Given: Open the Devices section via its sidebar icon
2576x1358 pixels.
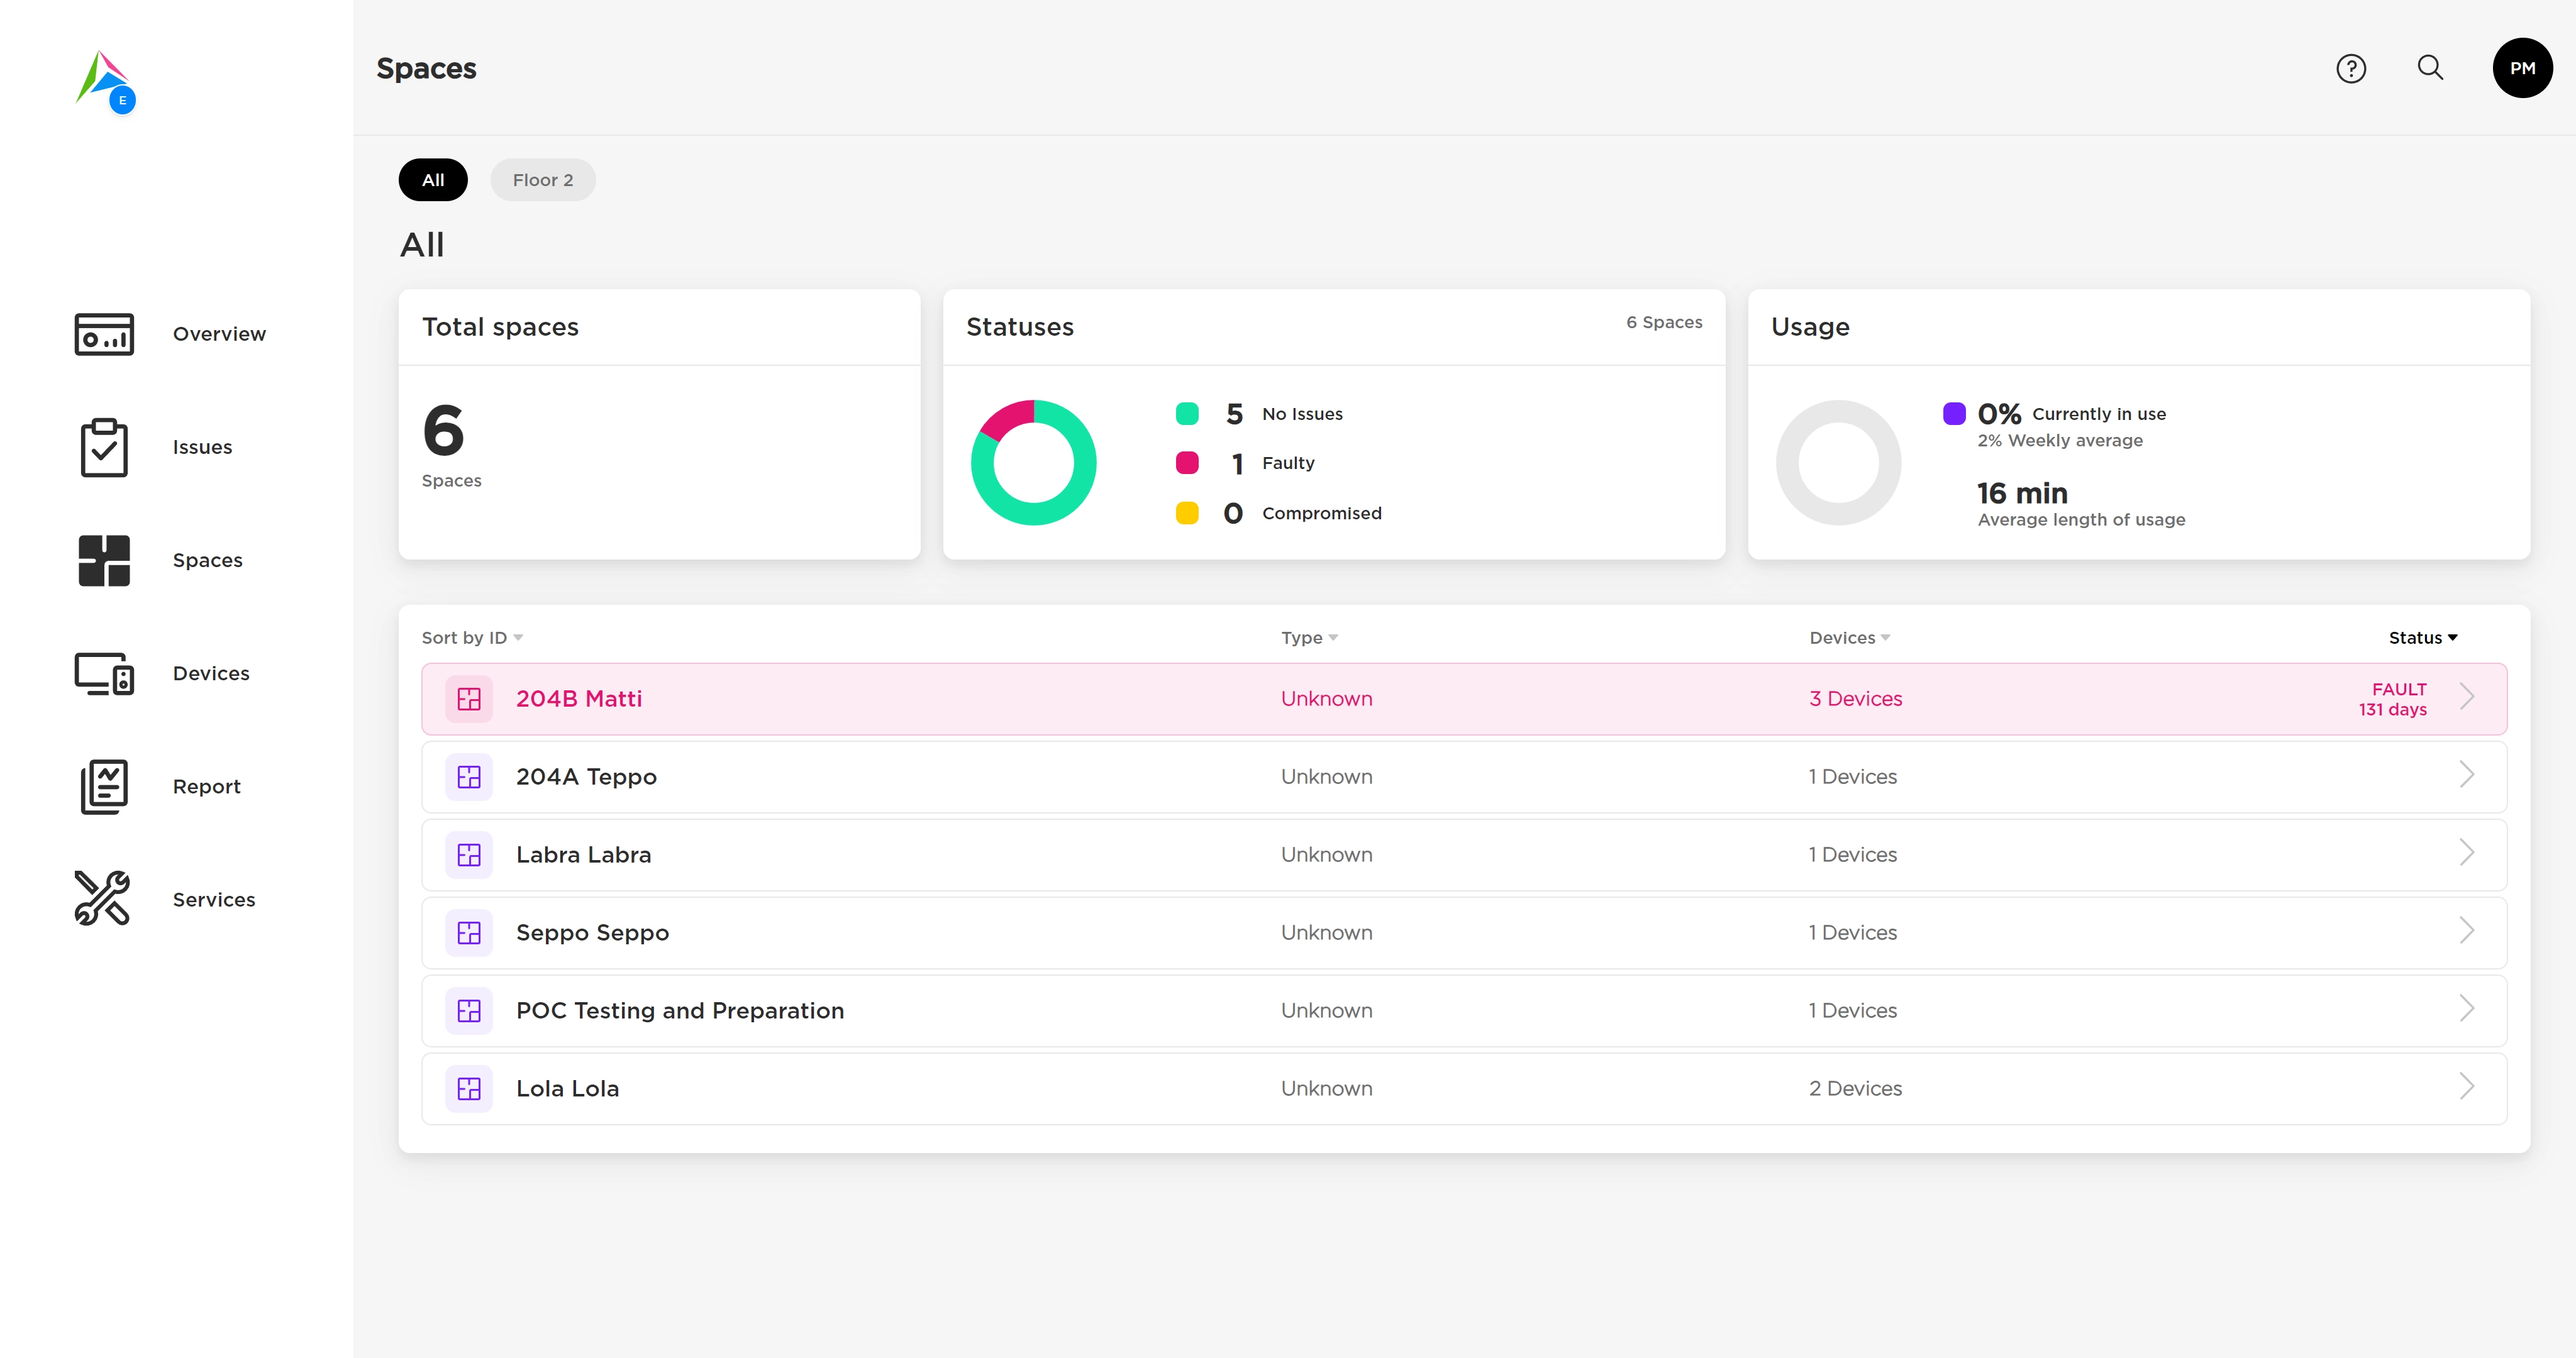Looking at the screenshot, I should pos(104,674).
